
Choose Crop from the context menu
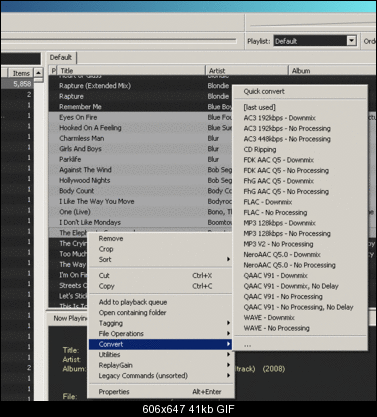click(160, 249)
